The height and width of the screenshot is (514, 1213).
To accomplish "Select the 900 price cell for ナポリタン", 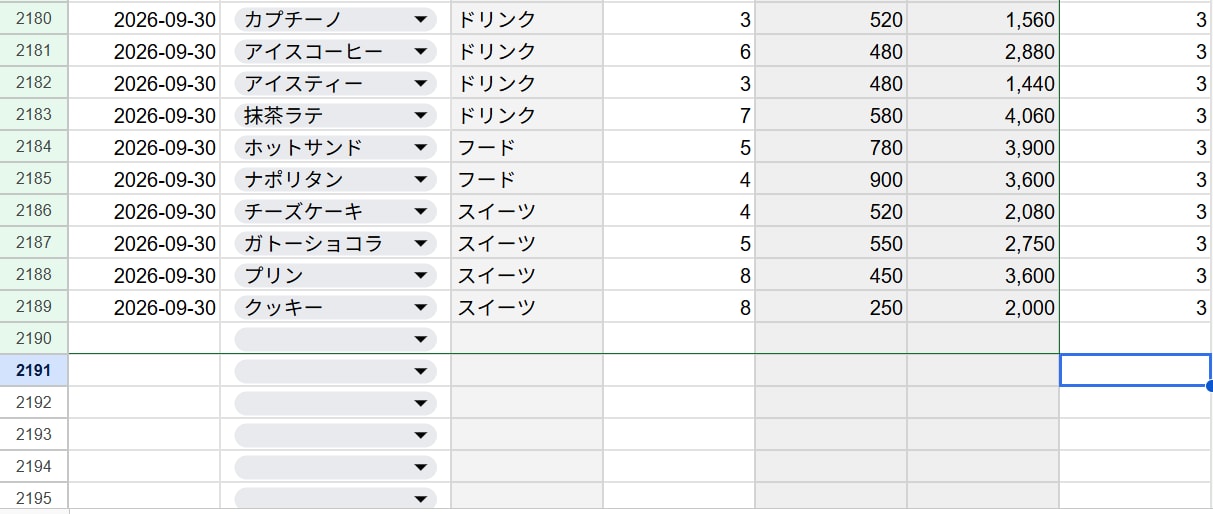I will coord(831,179).
